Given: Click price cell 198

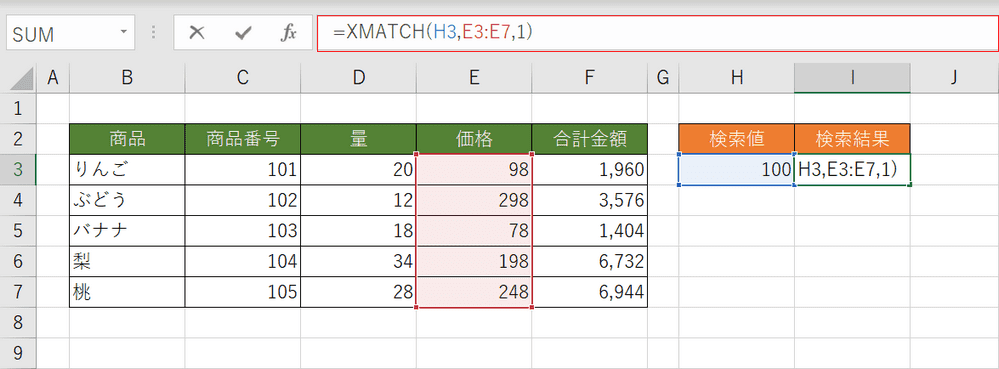Looking at the screenshot, I should click(474, 261).
